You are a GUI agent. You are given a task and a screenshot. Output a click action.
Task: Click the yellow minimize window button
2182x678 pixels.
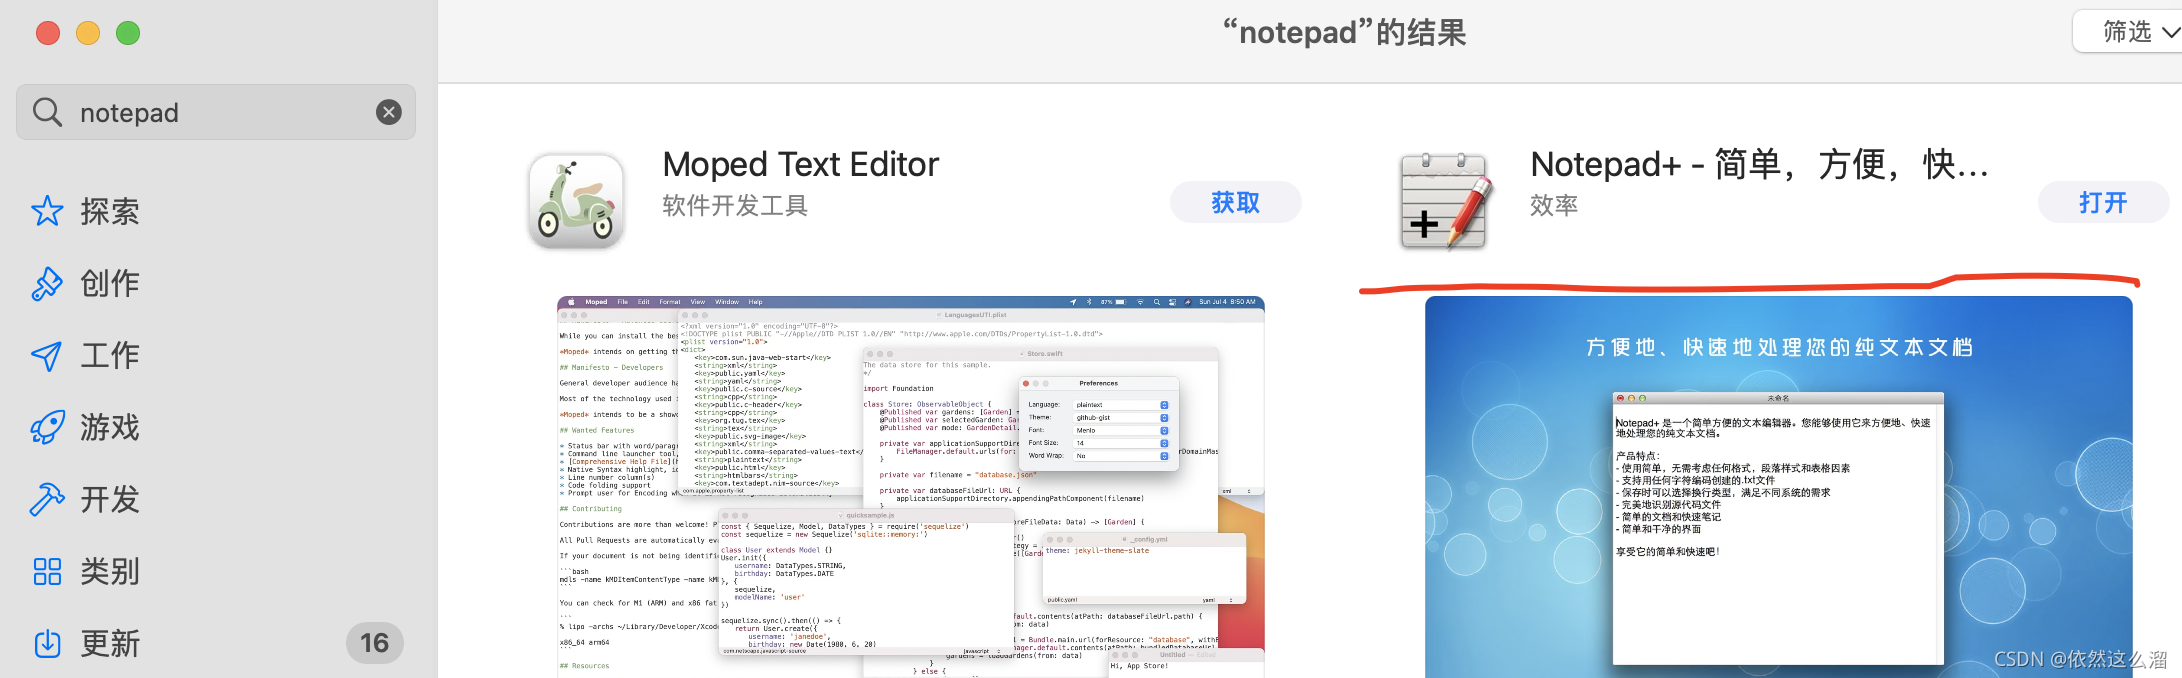88,33
